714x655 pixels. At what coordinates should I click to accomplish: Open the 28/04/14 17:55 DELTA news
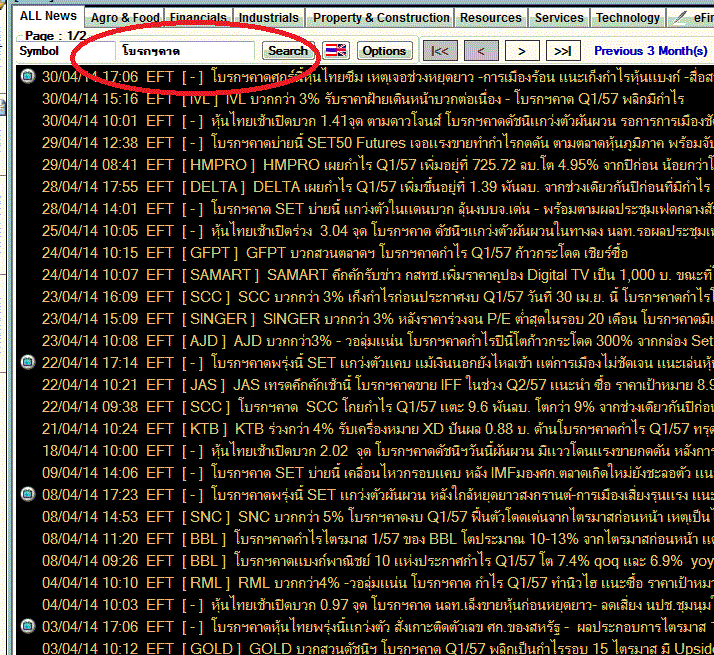364,186
